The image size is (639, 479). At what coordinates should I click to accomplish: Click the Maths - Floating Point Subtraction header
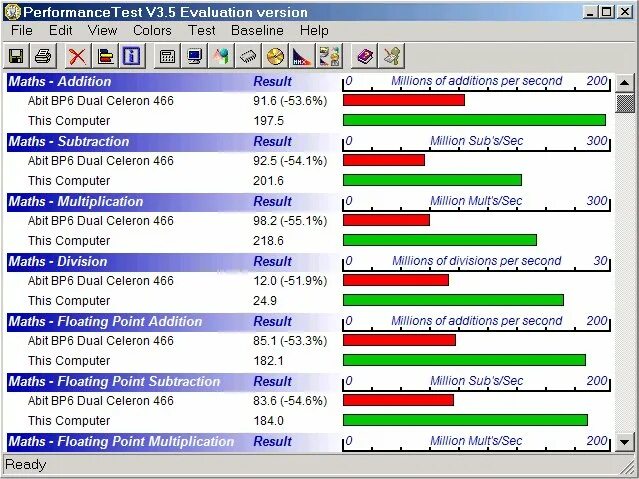tap(114, 381)
